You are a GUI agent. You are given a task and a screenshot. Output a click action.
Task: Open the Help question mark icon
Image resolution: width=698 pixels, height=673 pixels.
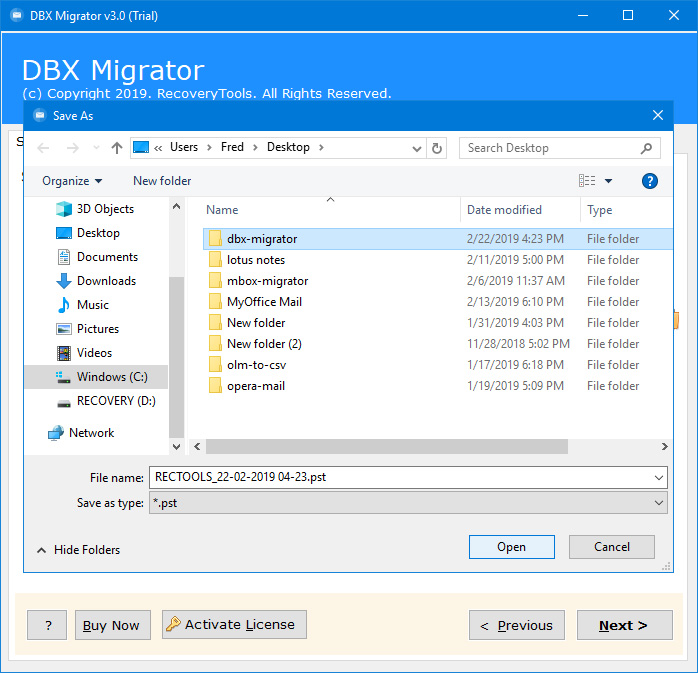pos(649,181)
